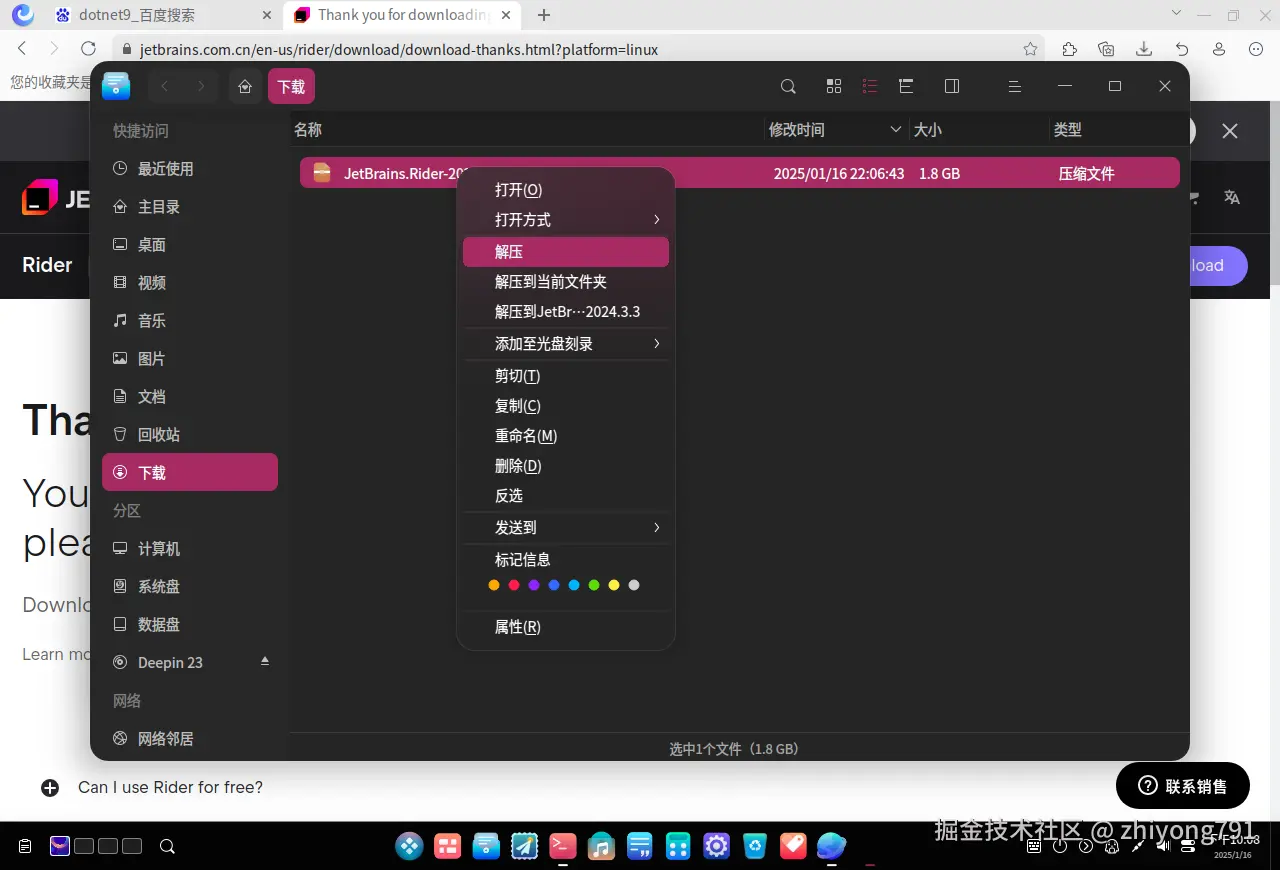This screenshot has height=870, width=1280.
Task: Open Deepin 23 disc in the sidebar
Action: [x=190, y=663]
